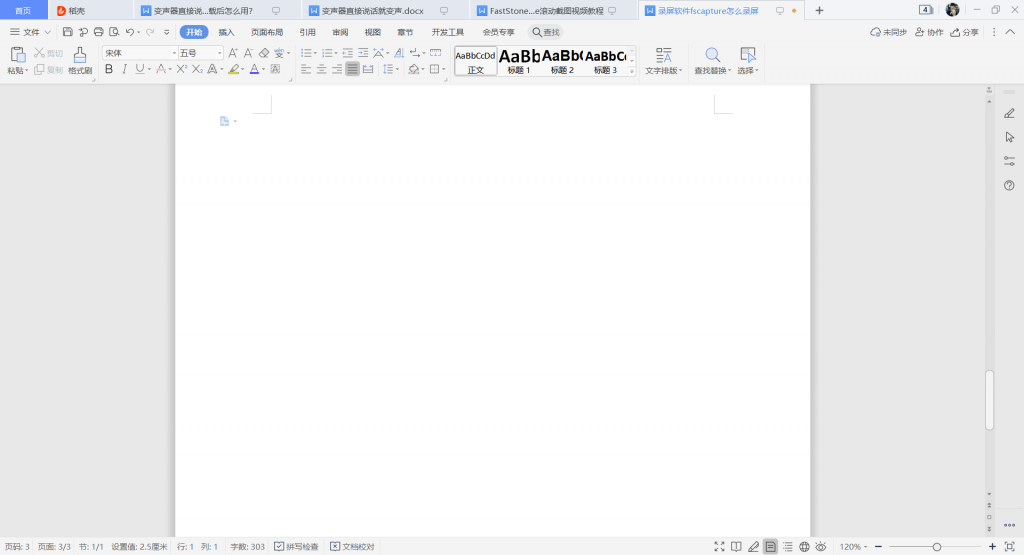
Task: Enable eye protection mode in status bar
Action: [820, 547]
